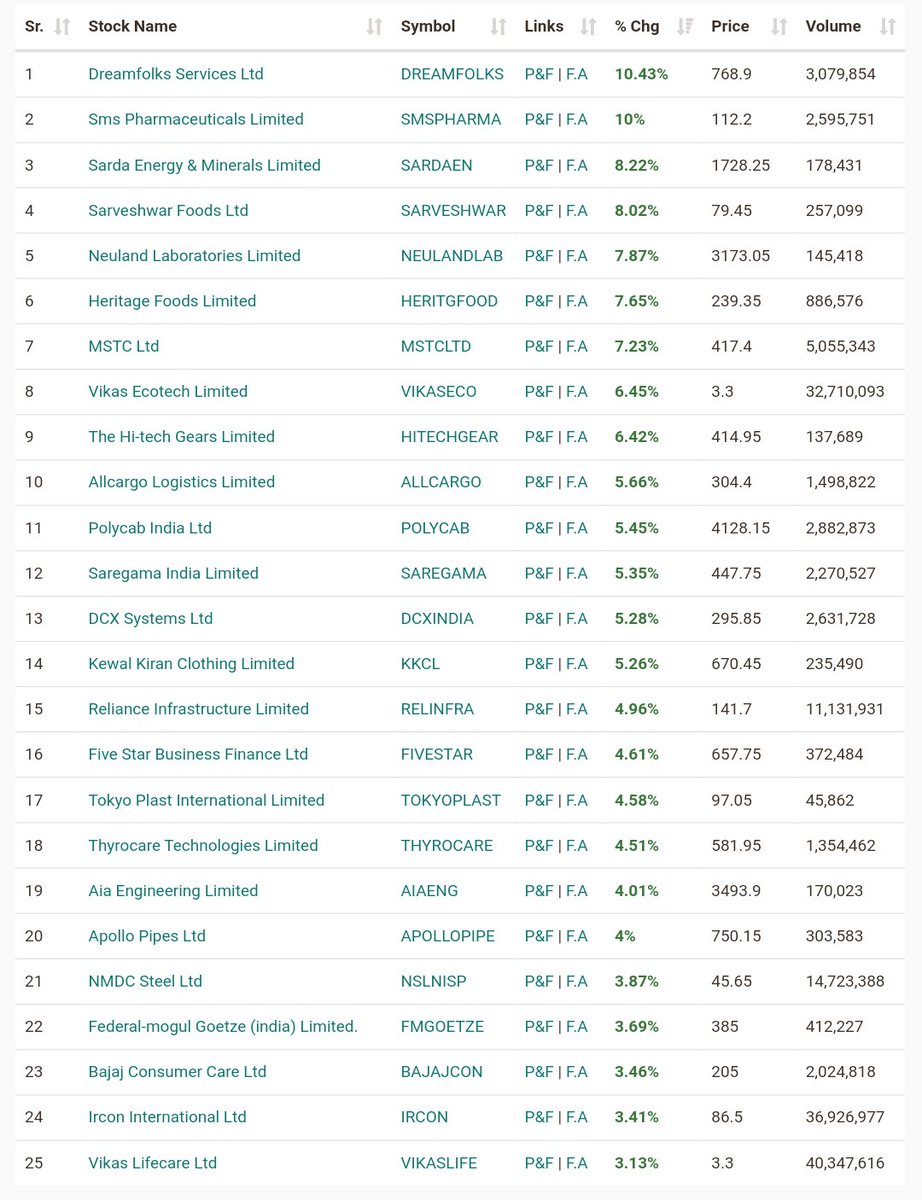Click the SARVESHWAR symbol link
Screen dimensions: 922x1200
[x=453, y=210]
